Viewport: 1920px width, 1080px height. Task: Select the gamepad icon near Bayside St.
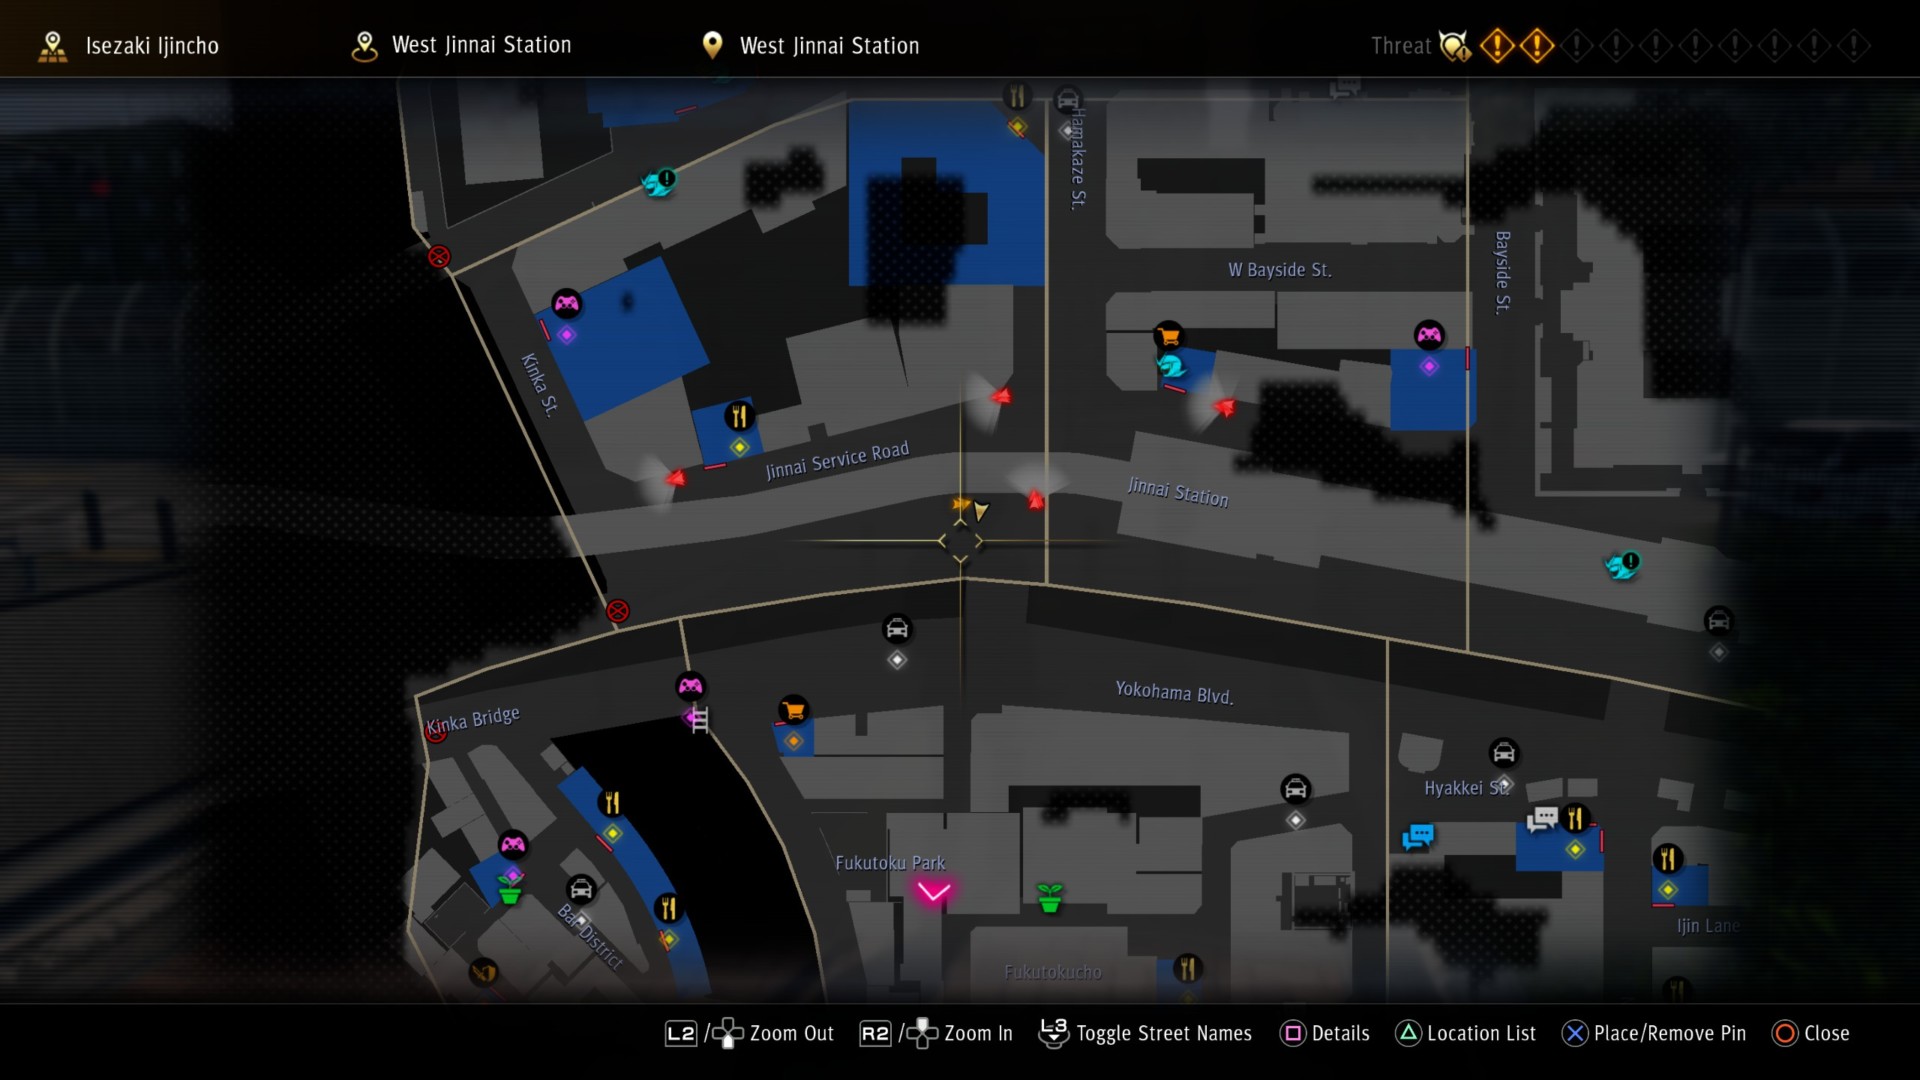pyautogui.click(x=1429, y=335)
